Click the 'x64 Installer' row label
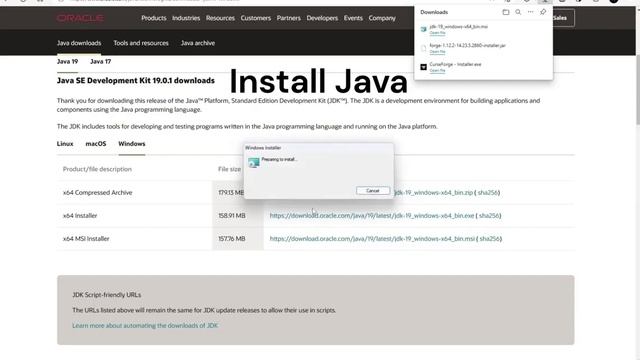Viewport: 640px width, 360px height. 80,216
